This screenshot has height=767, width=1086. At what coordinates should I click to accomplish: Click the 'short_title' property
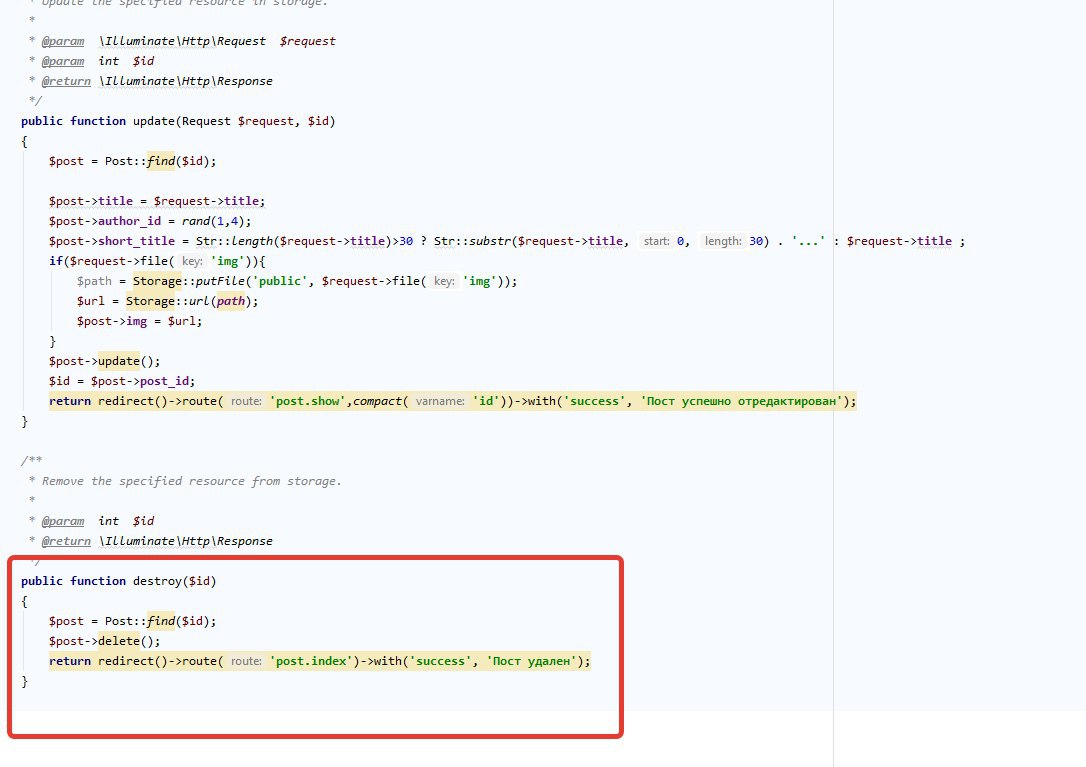[x=136, y=241]
